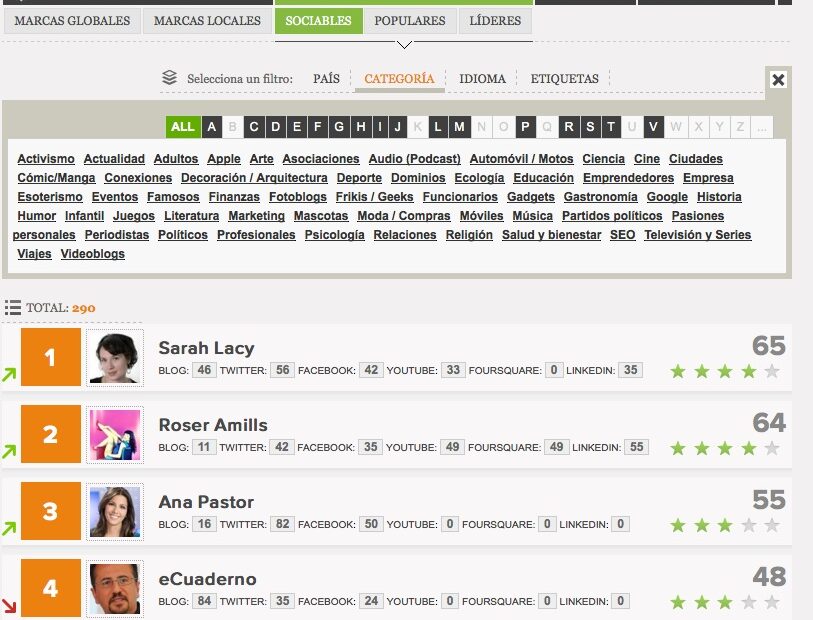813x620 pixels.
Task: Open Sarah Lacy's profile photo
Action: pyautogui.click(x=115, y=358)
